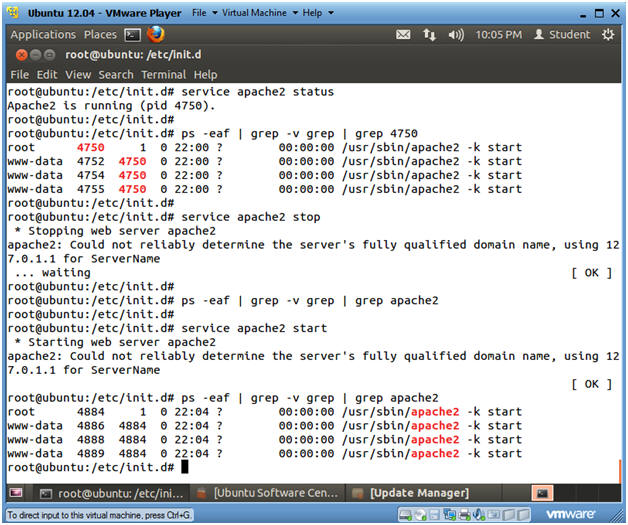Click the terminal title 'root@ubuntu: /etc/init.d'
The image size is (628, 525).
pyautogui.click(x=133, y=54)
